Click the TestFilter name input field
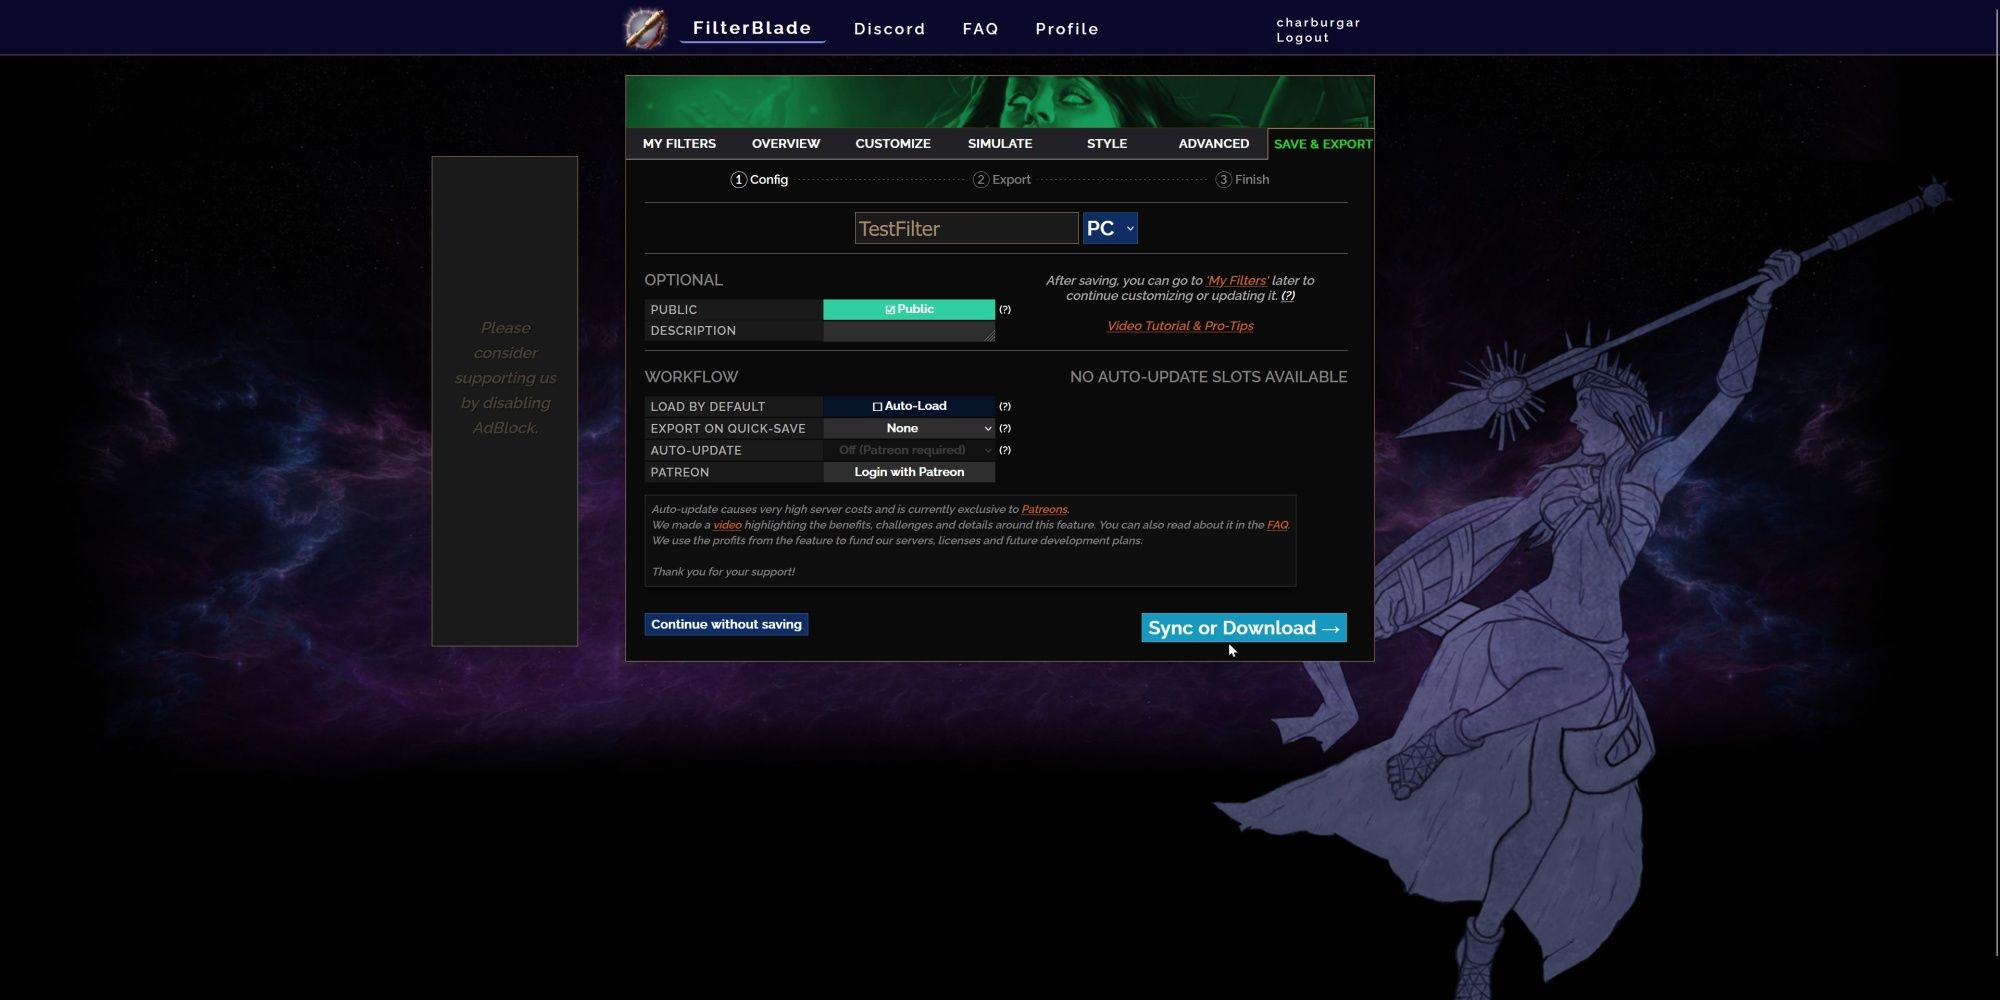Screen dimensions: 2000x1000 pyautogui.click(x=965, y=228)
